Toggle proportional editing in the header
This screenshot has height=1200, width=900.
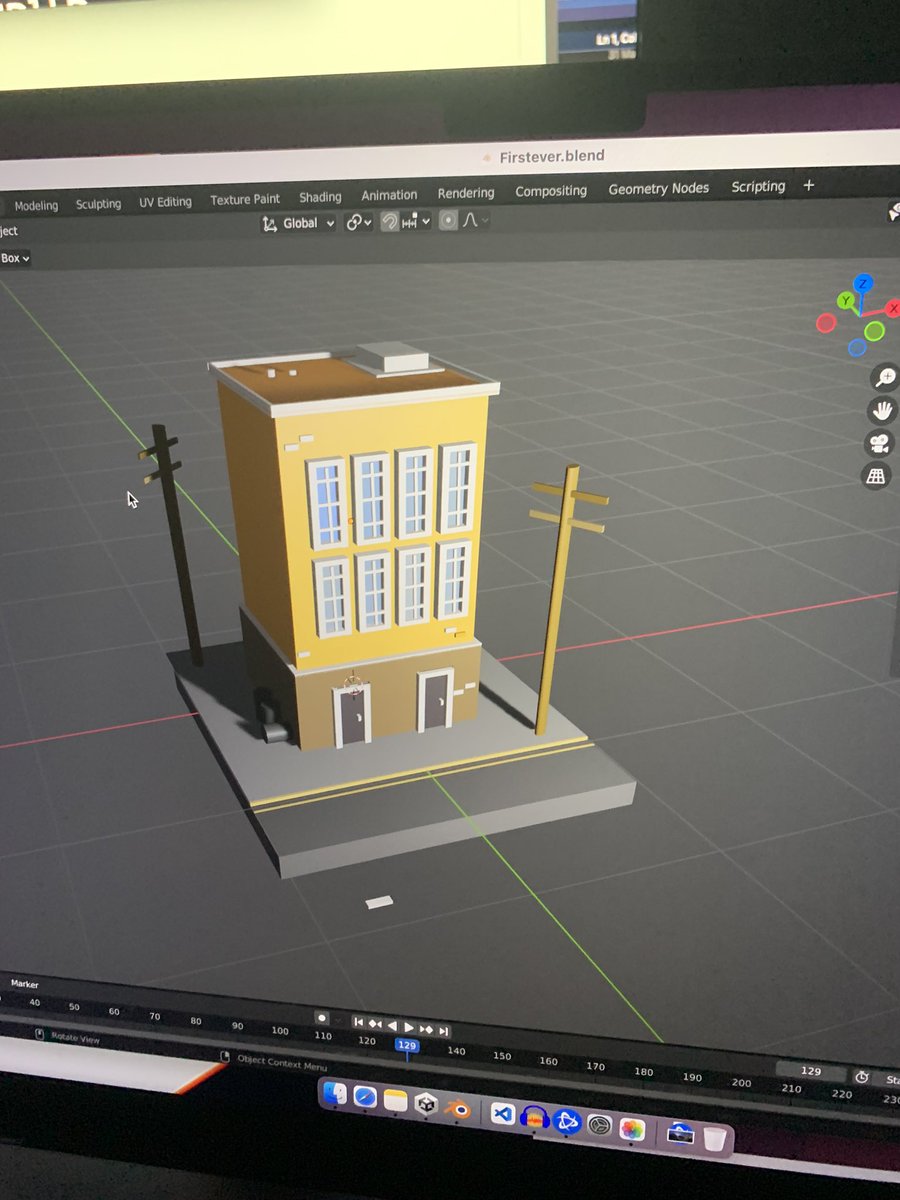click(448, 221)
